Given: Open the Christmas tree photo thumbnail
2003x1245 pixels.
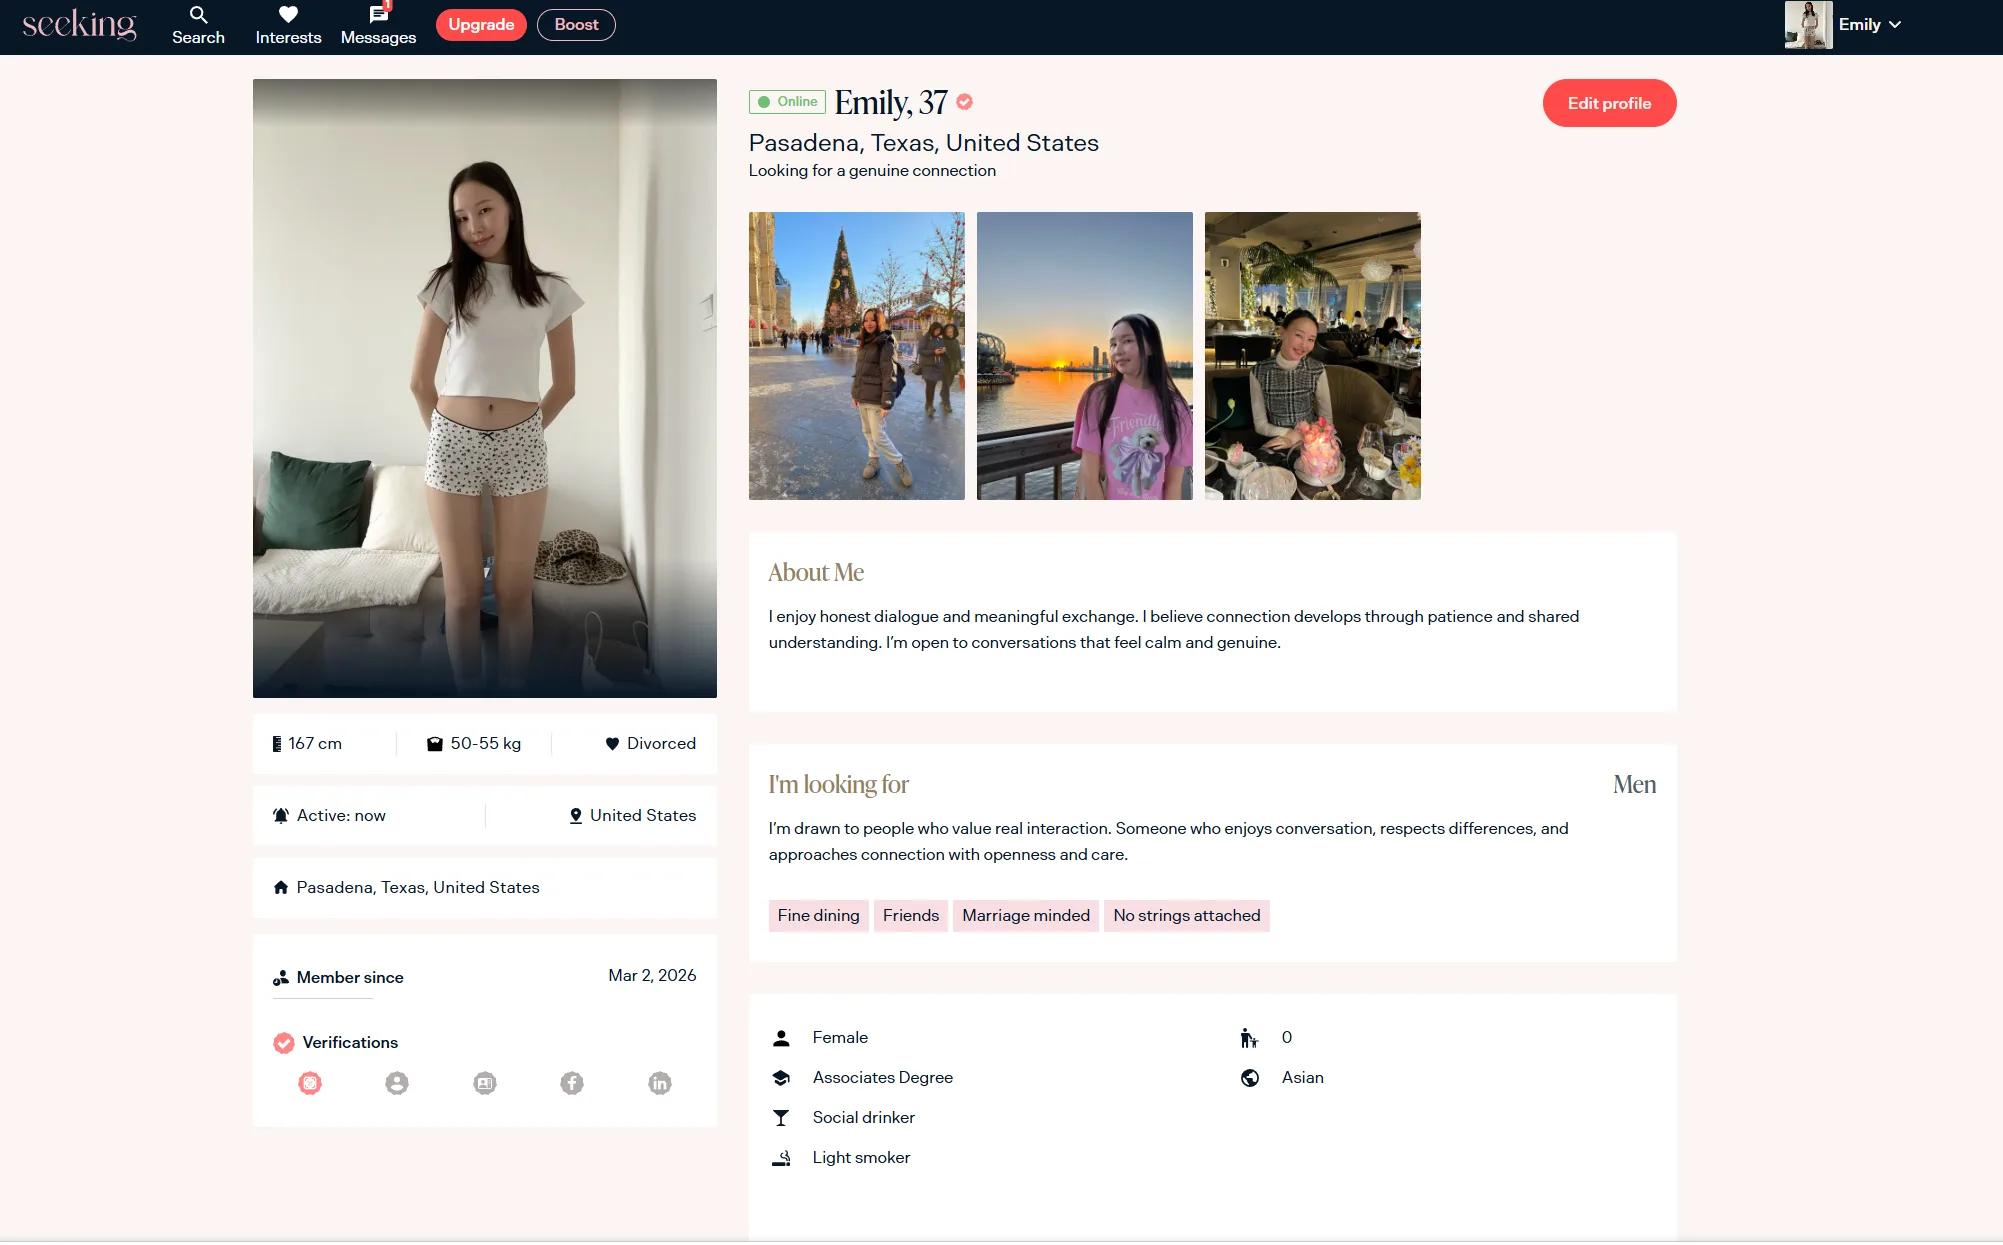Looking at the screenshot, I should tap(856, 356).
